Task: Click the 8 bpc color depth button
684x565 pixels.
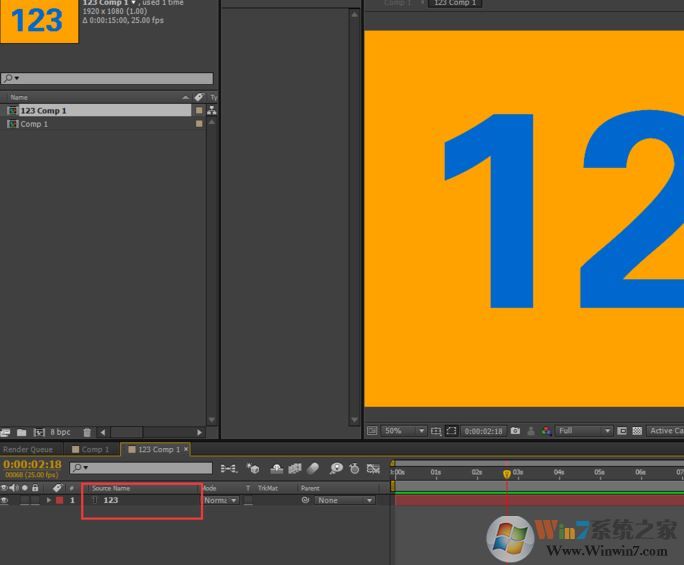Action: [x=59, y=432]
